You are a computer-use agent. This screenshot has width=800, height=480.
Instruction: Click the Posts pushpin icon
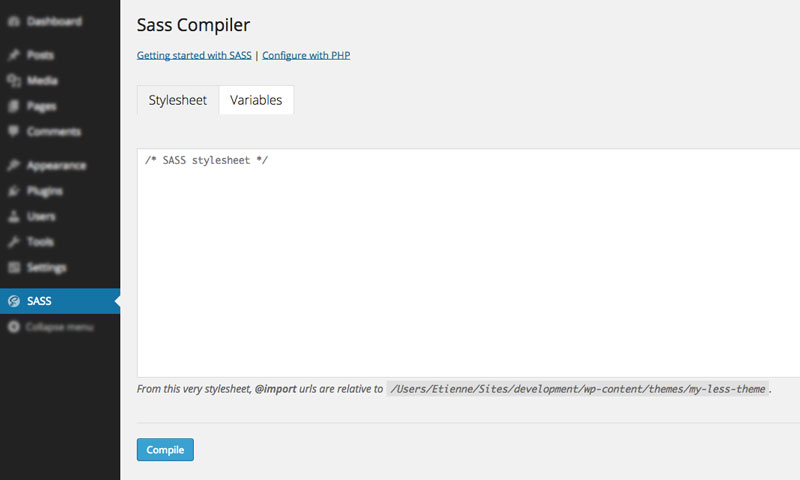click(x=14, y=55)
